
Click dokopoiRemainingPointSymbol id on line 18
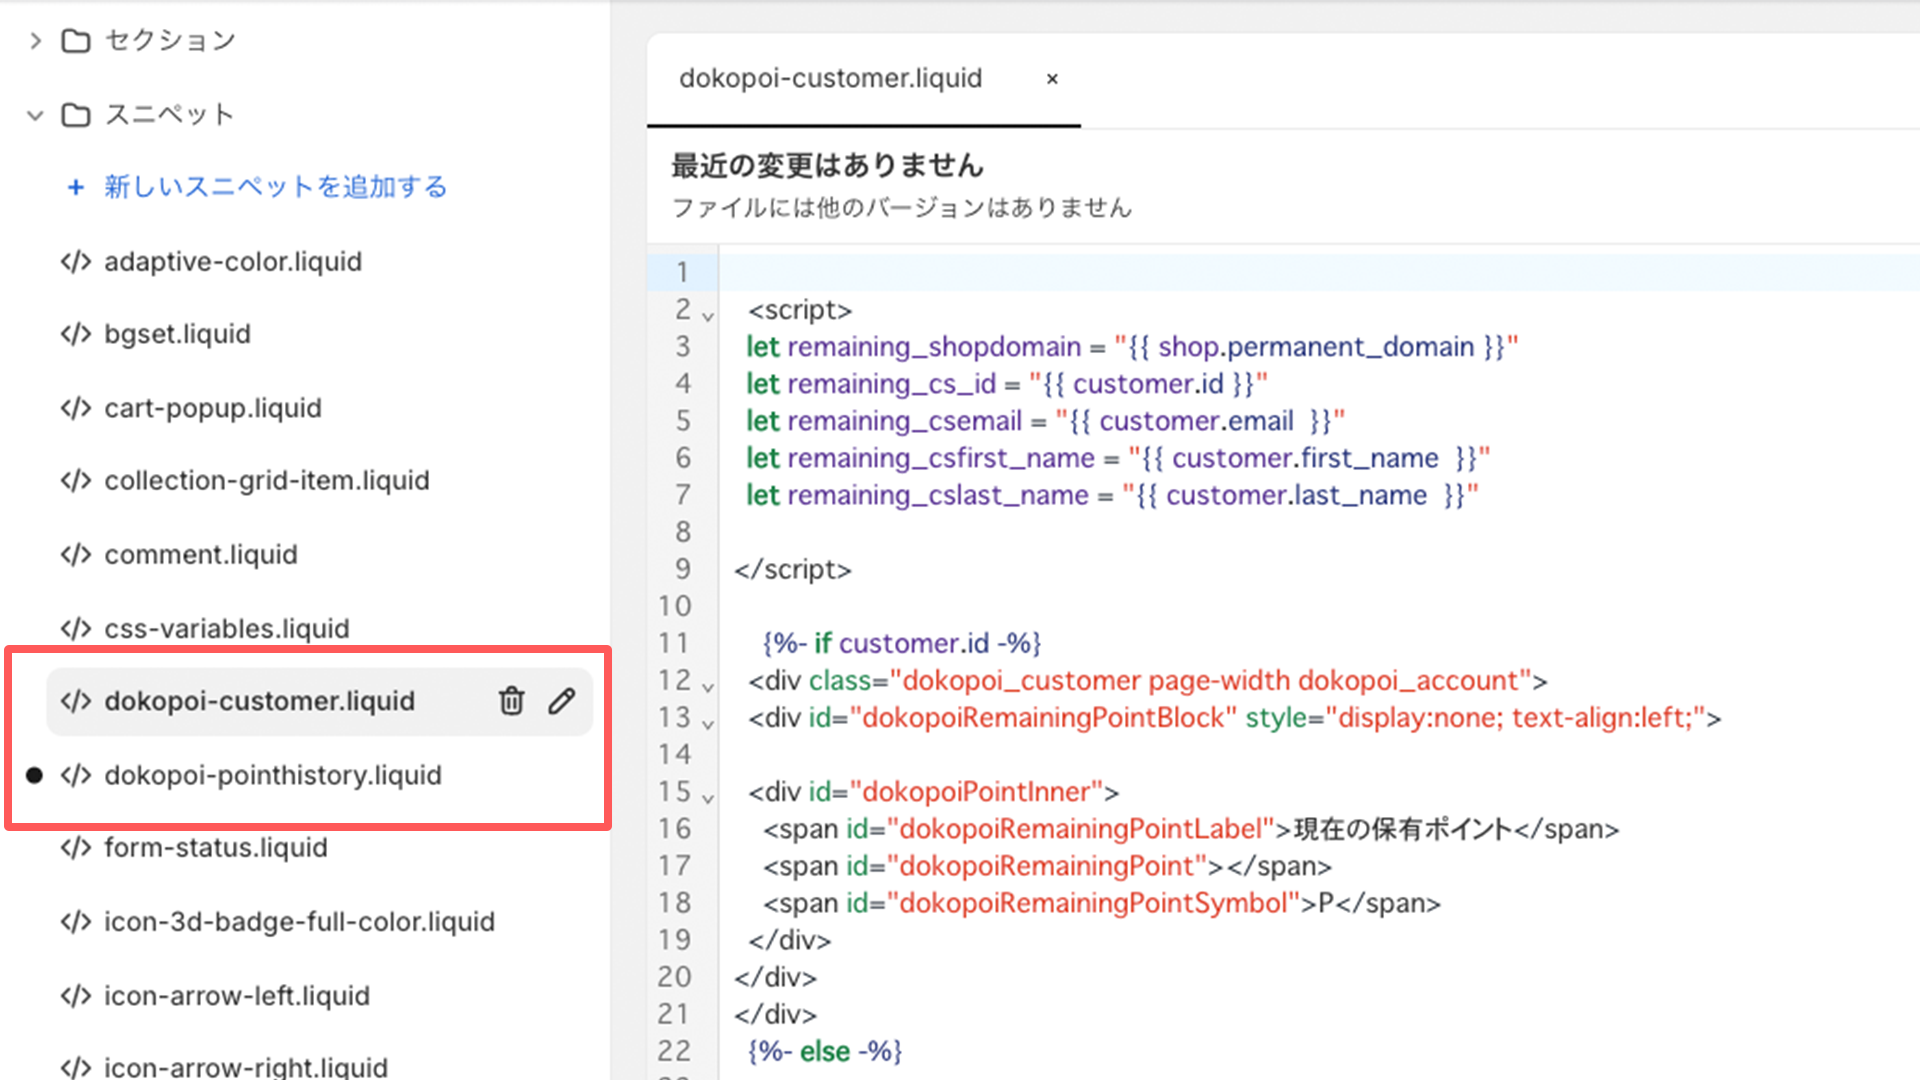pos(1093,904)
